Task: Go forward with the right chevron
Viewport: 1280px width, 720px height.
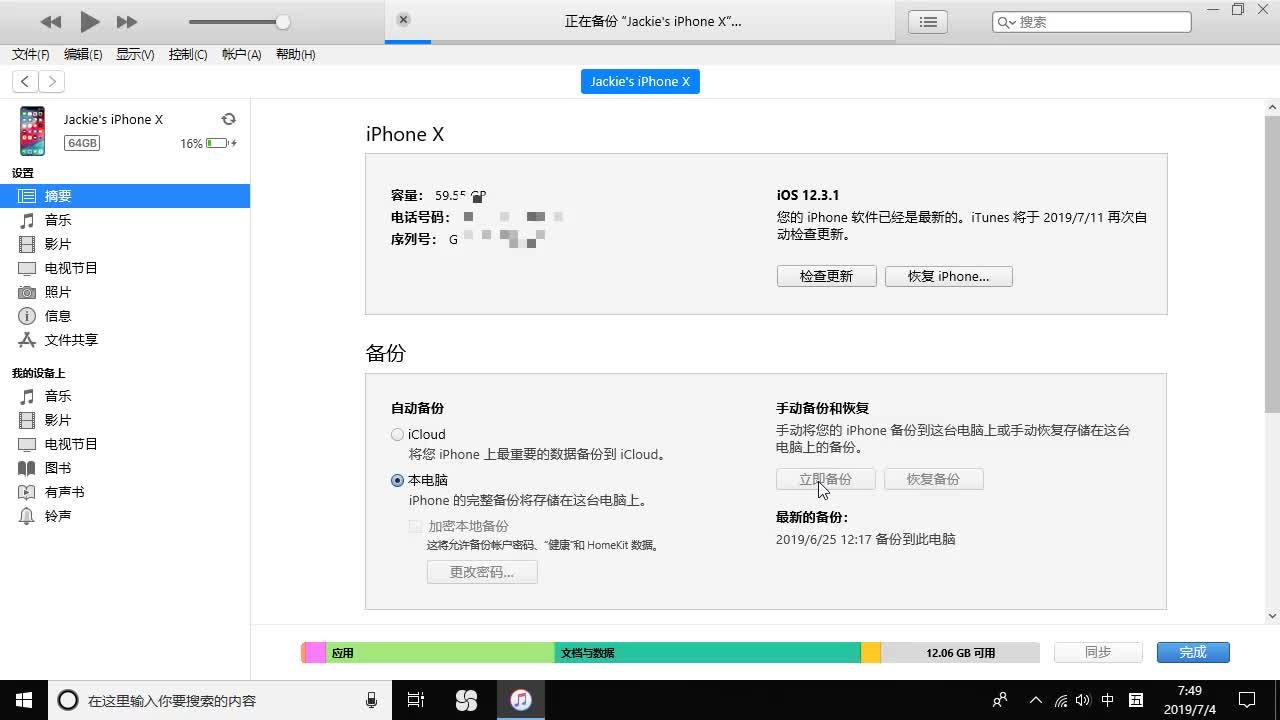Action: click(x=51, y=81)
